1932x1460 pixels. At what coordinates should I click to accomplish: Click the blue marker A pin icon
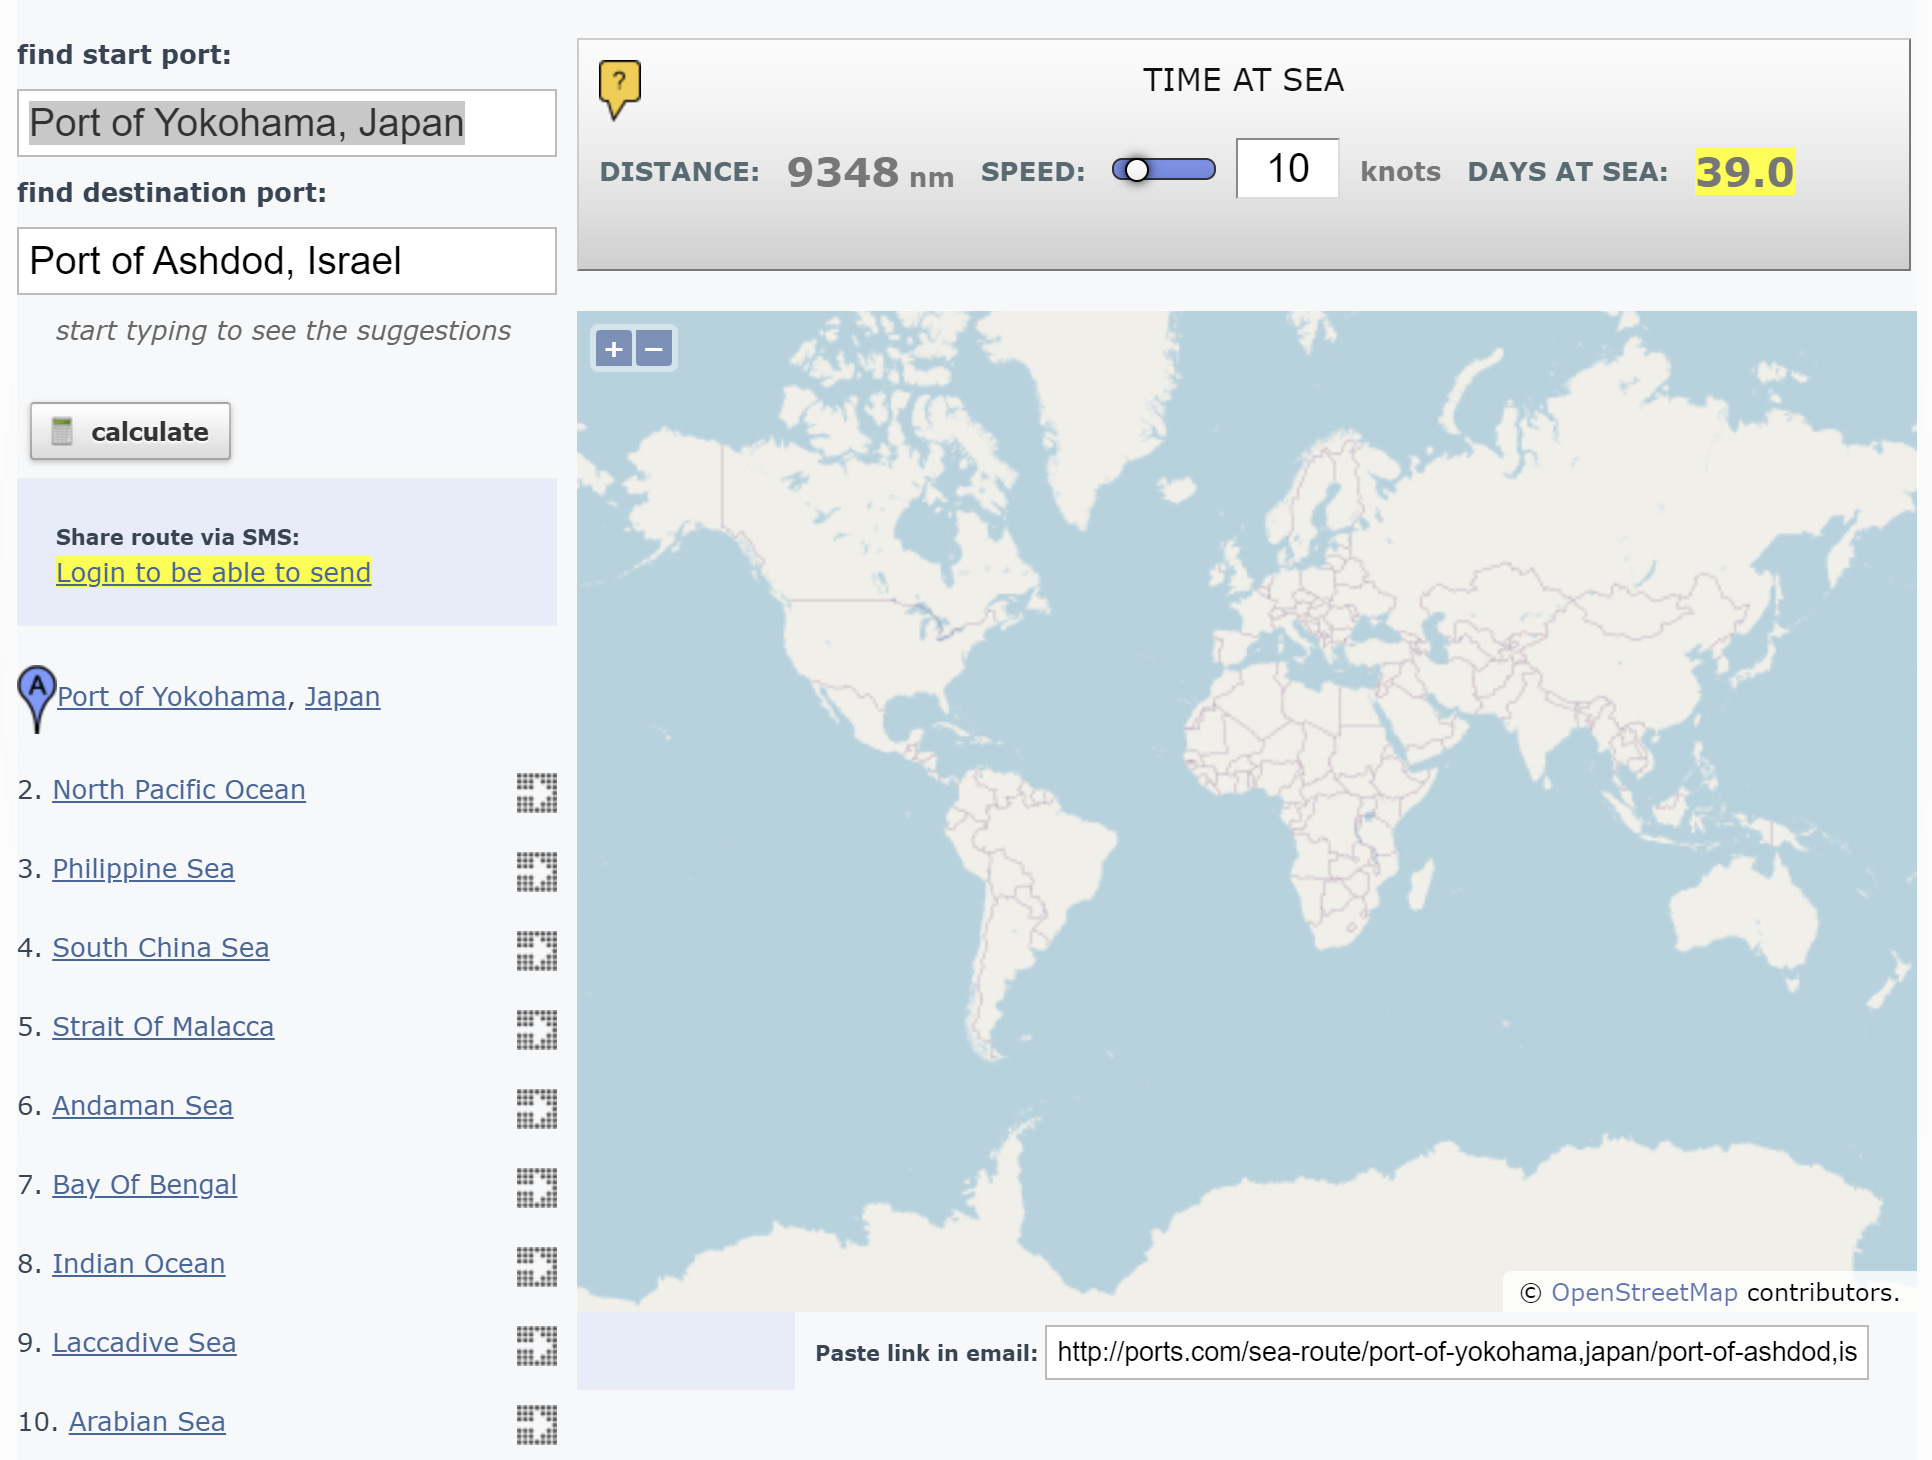37,692
